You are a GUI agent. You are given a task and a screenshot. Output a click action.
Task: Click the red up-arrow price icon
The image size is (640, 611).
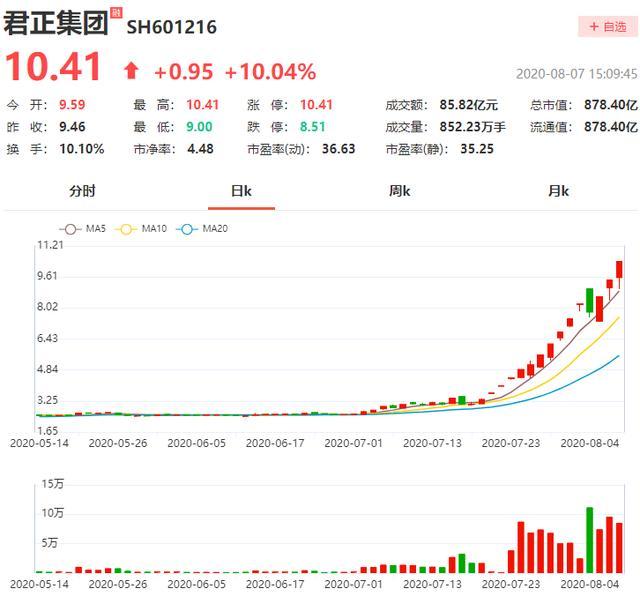(x=131, y=71)
